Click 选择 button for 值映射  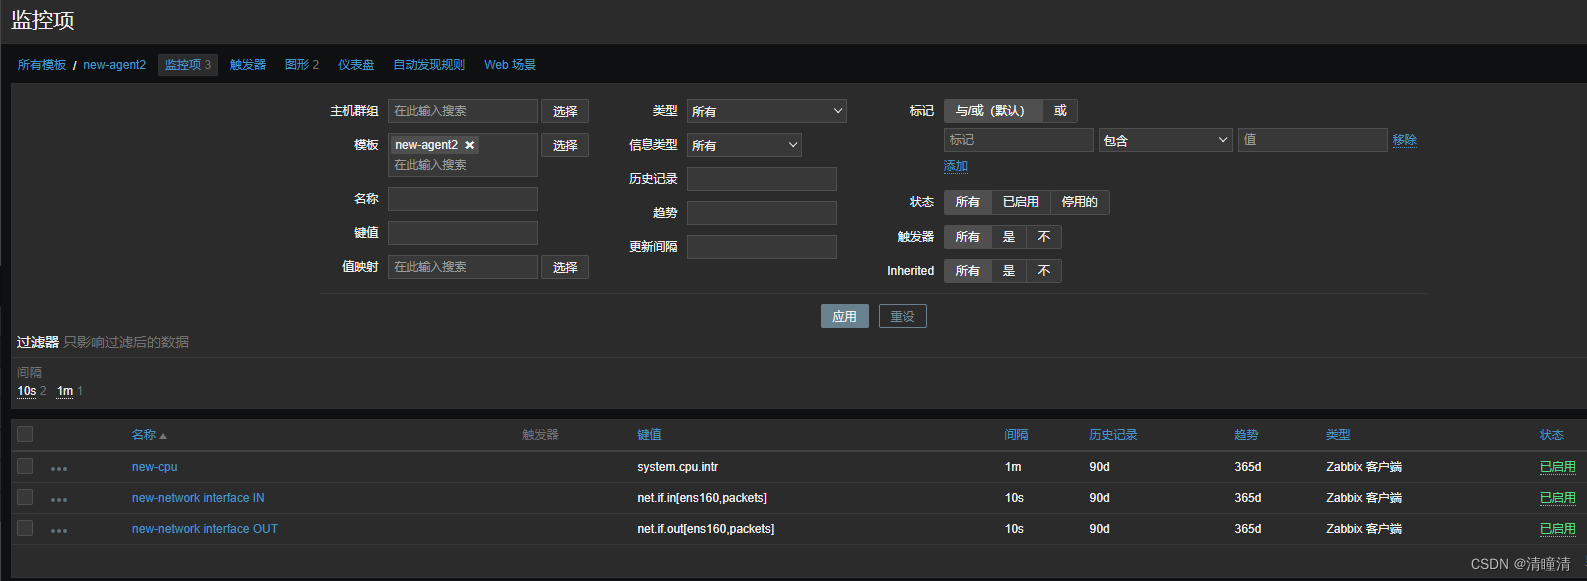565,267
